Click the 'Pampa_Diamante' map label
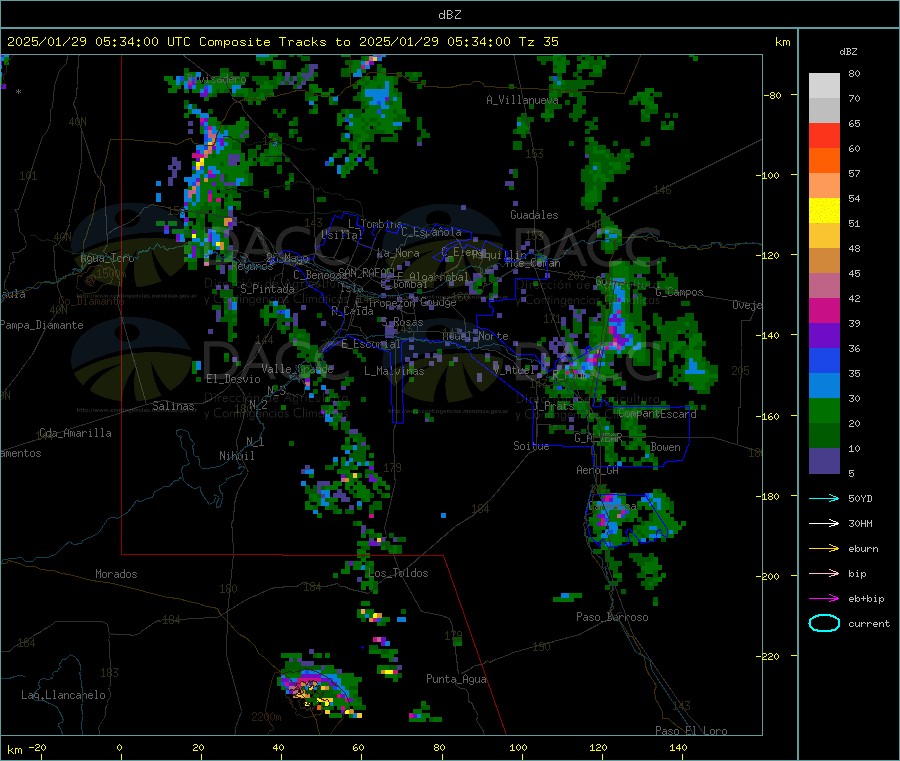The width and height of the screenshot is (900, 761). point(41,325)
